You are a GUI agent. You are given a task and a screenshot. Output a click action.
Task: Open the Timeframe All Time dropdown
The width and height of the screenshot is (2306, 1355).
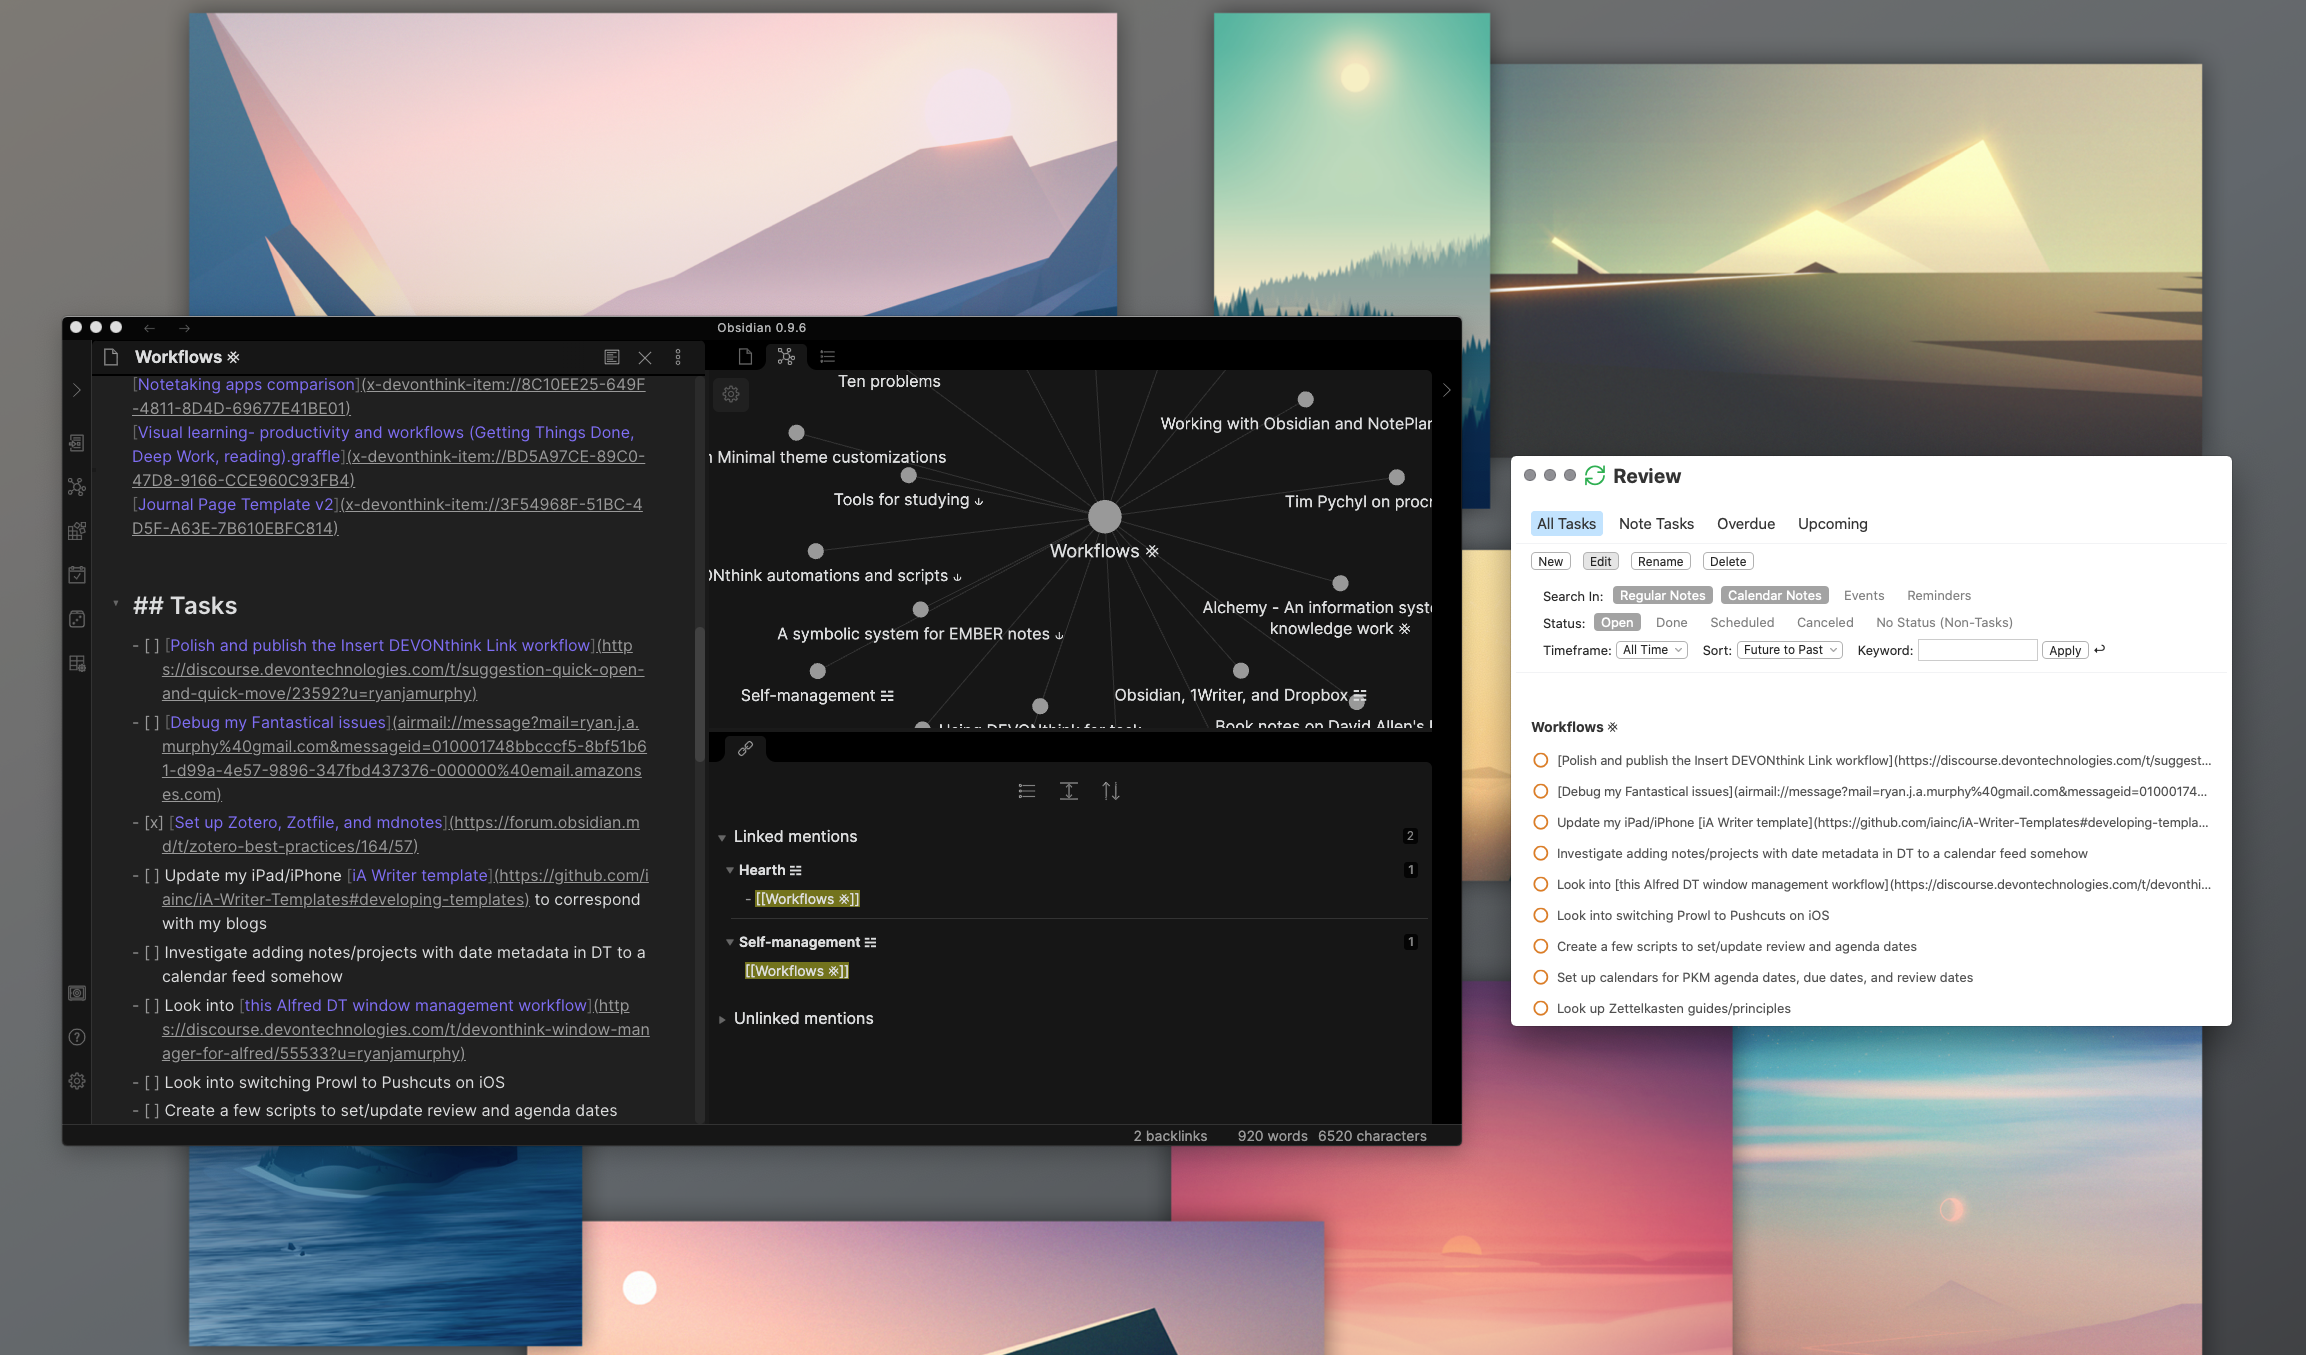coord(1652,650)
